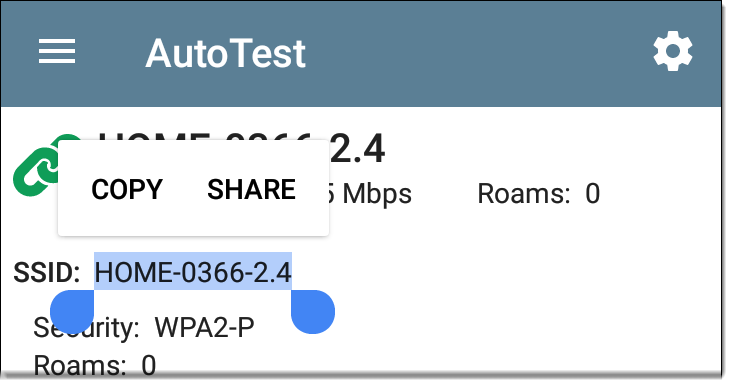Choose SHARE from the text popup
730x389 pixels.
[x=251, y=189]
